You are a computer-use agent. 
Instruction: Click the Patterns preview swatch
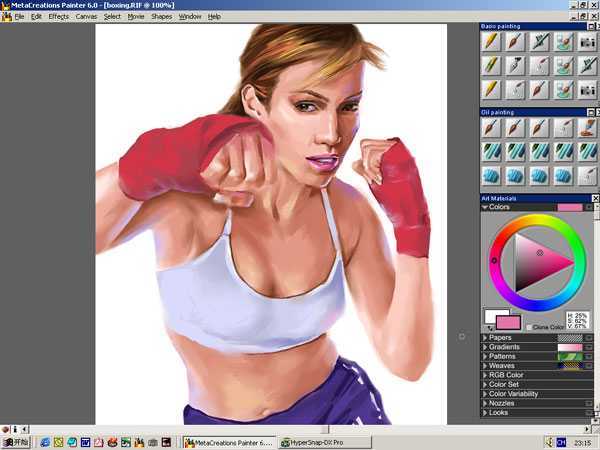coord(570,356)
